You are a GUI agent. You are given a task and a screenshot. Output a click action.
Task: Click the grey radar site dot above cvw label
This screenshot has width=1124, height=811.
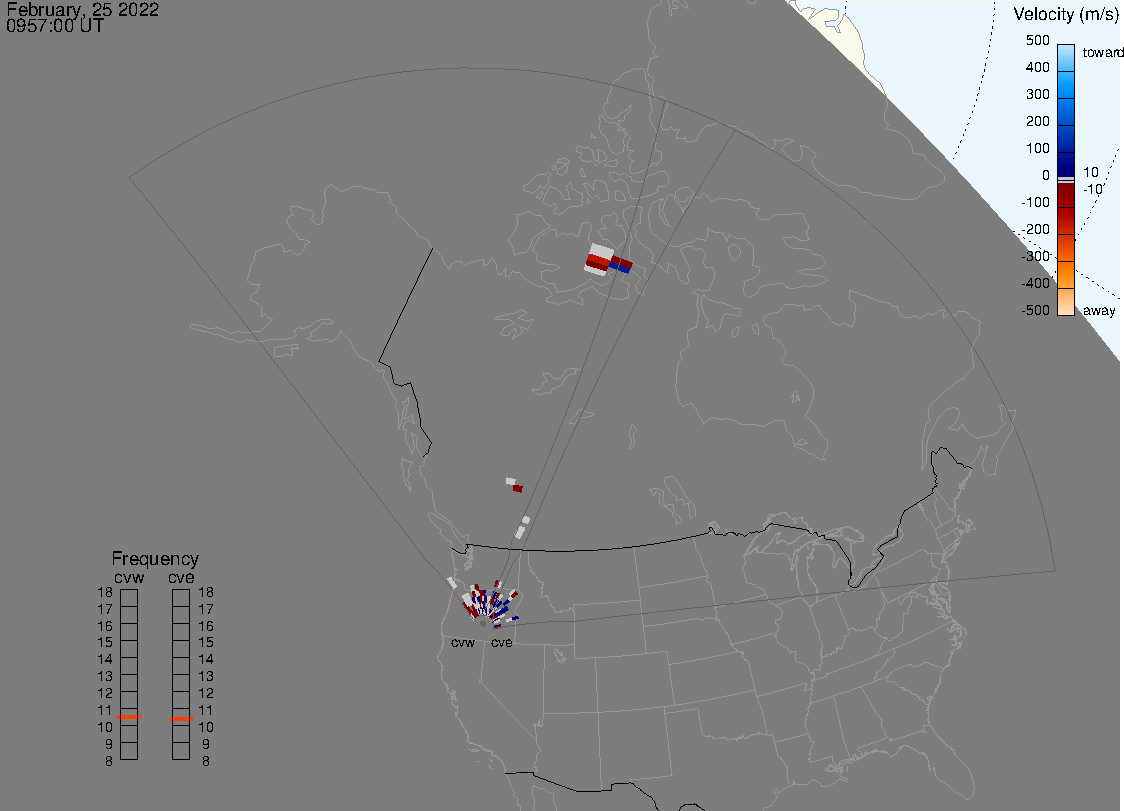[x=483, y=624]
